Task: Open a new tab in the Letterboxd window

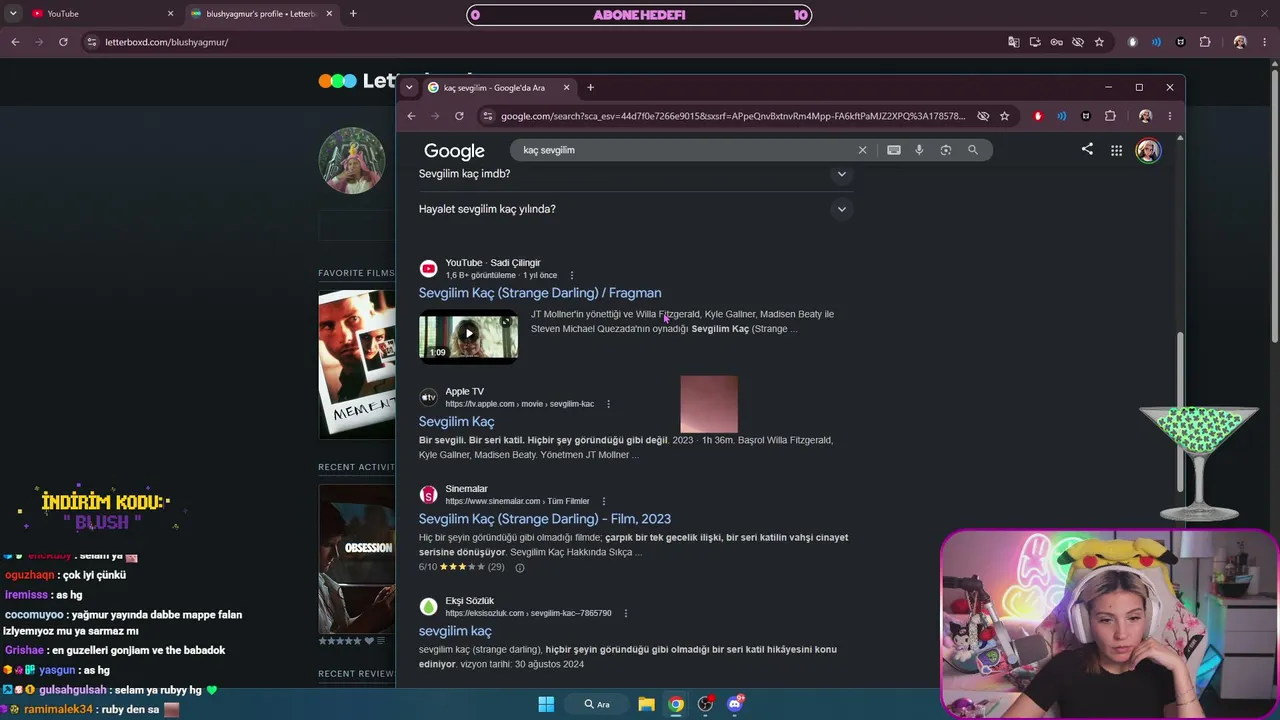Action: coord(353,14)
